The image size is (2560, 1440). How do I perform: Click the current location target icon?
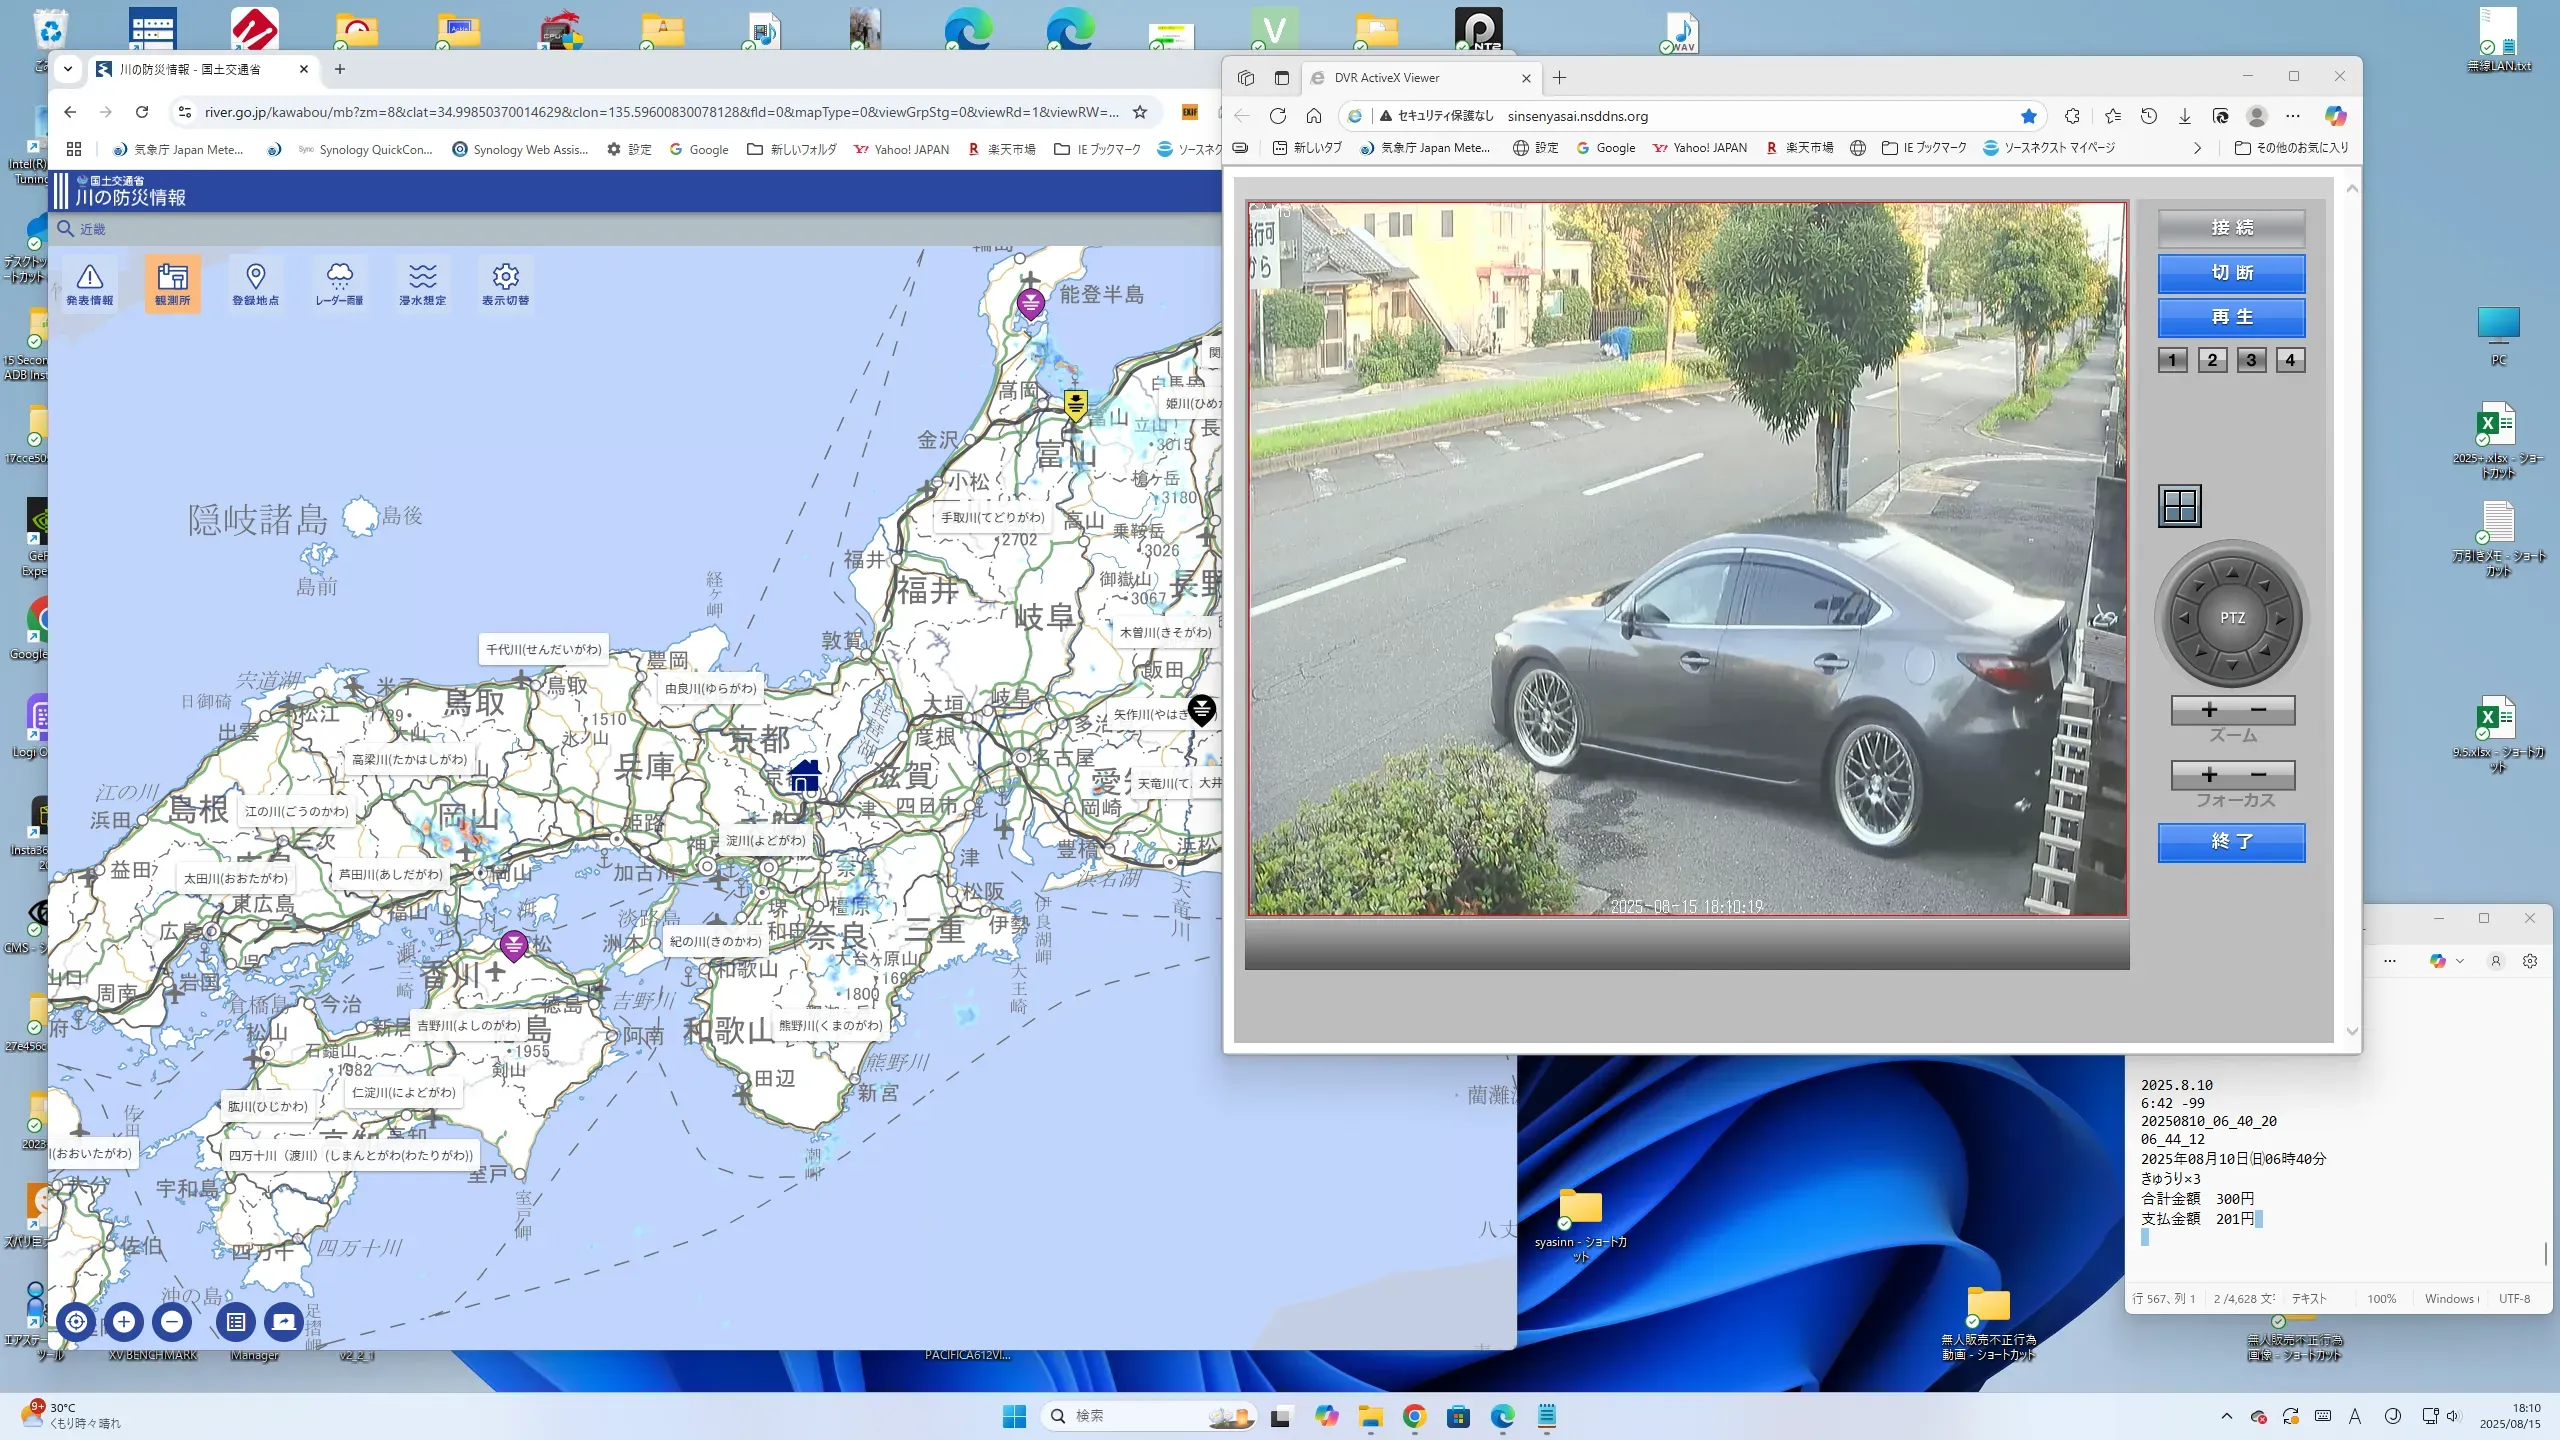coord(76,1322)
